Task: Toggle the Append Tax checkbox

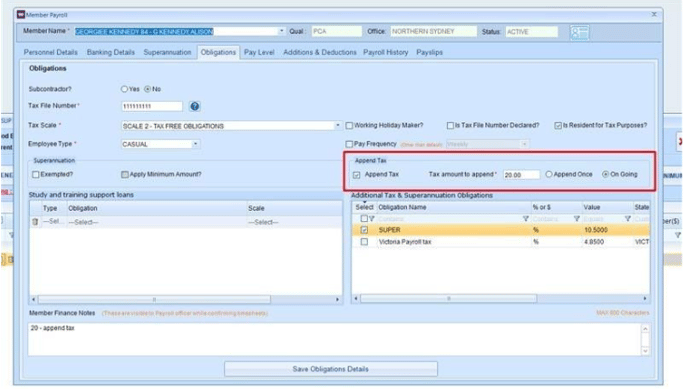Action: pos(357,175)
